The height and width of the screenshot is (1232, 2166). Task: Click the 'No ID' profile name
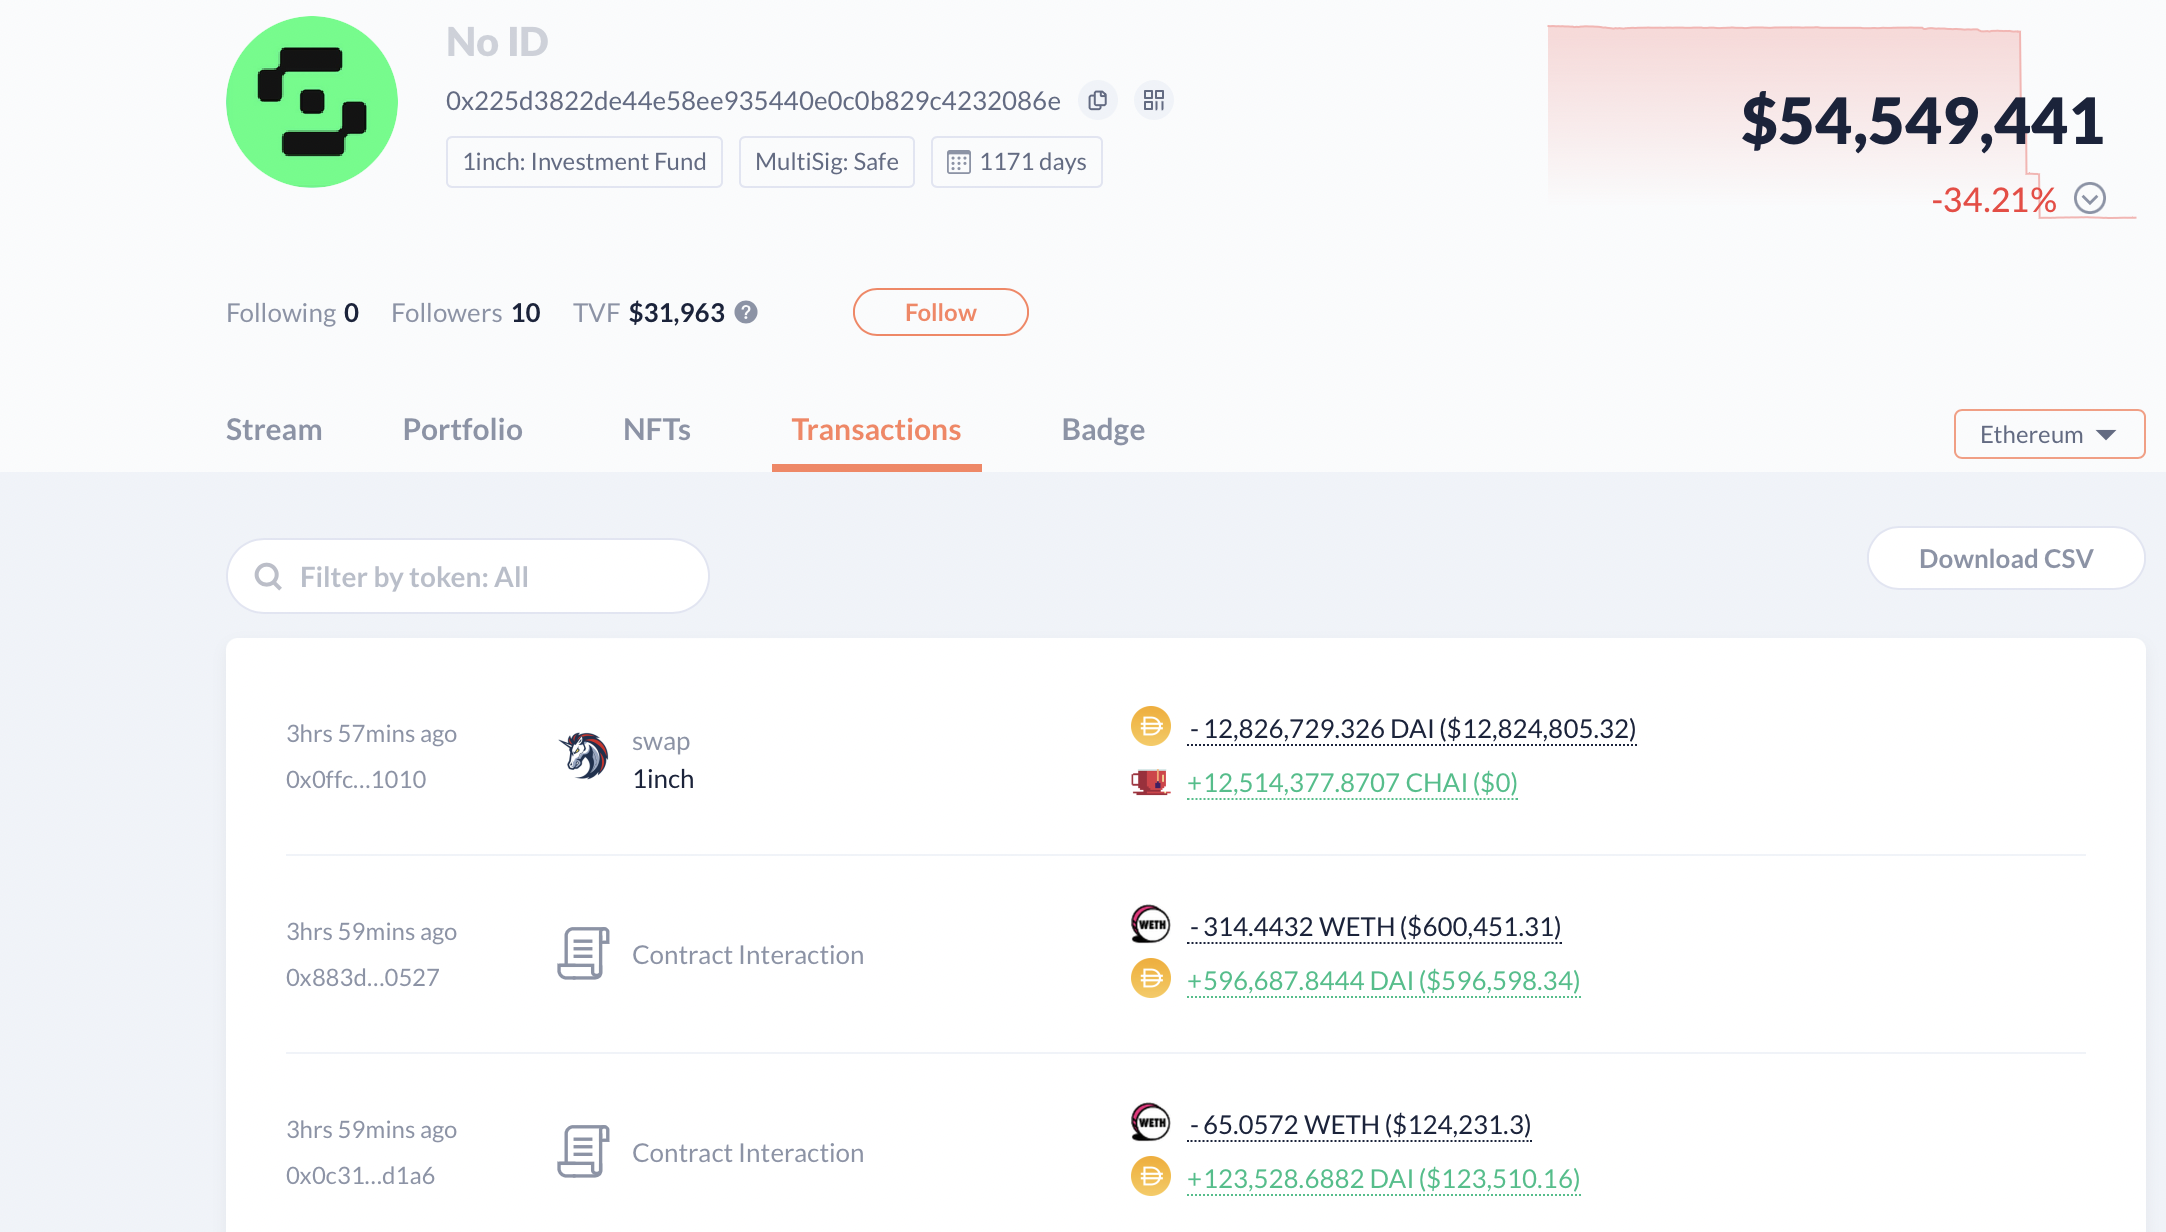[497, 42]
